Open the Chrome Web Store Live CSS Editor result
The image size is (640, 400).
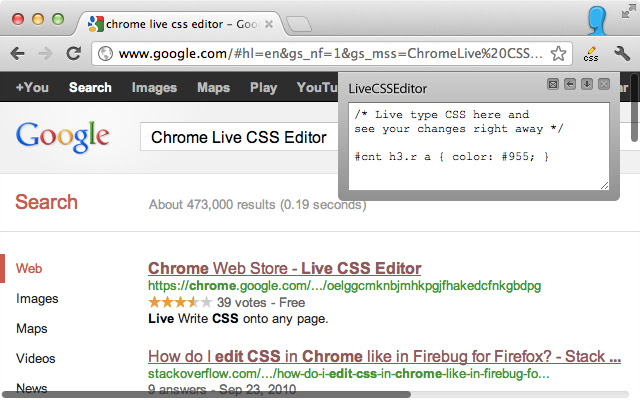[x=284, y=268]
